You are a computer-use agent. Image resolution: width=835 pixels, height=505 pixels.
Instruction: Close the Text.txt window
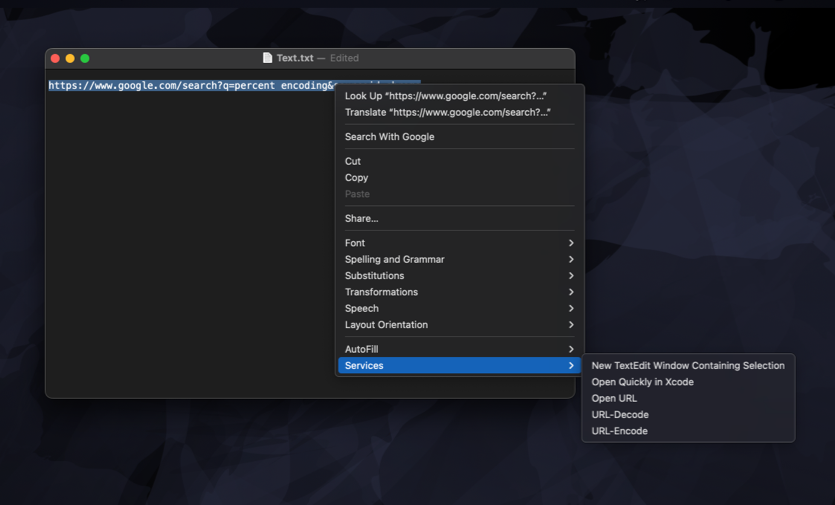pos(55,58)
